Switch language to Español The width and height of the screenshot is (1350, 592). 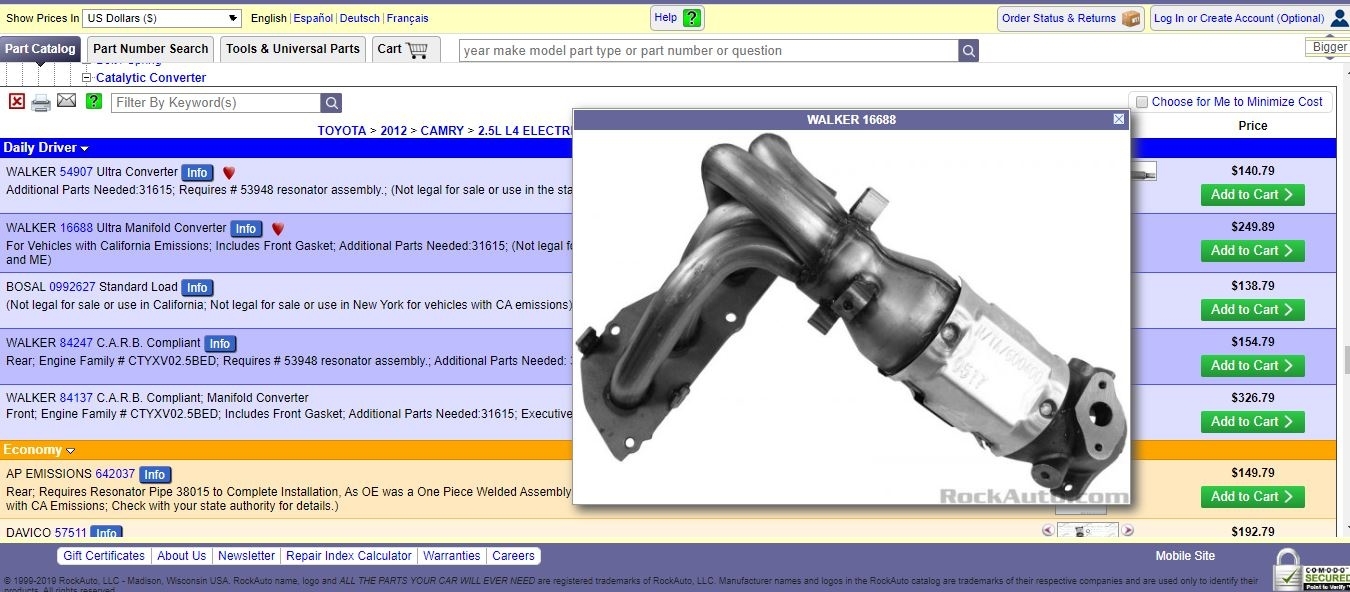(x=313, y=19)
